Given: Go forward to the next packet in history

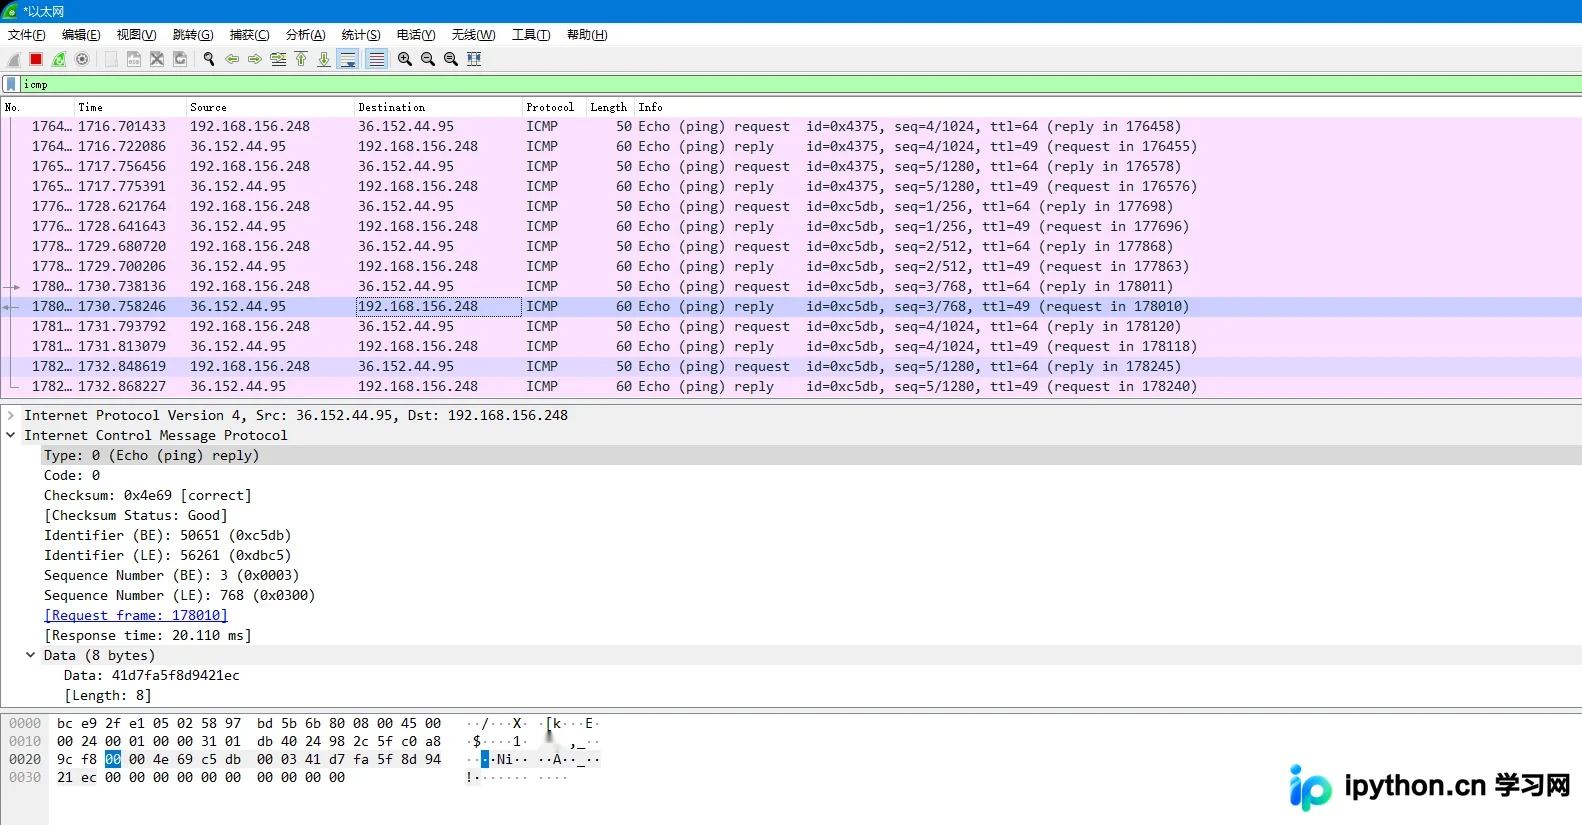Looking at the screenshot, I should [255, 59].
